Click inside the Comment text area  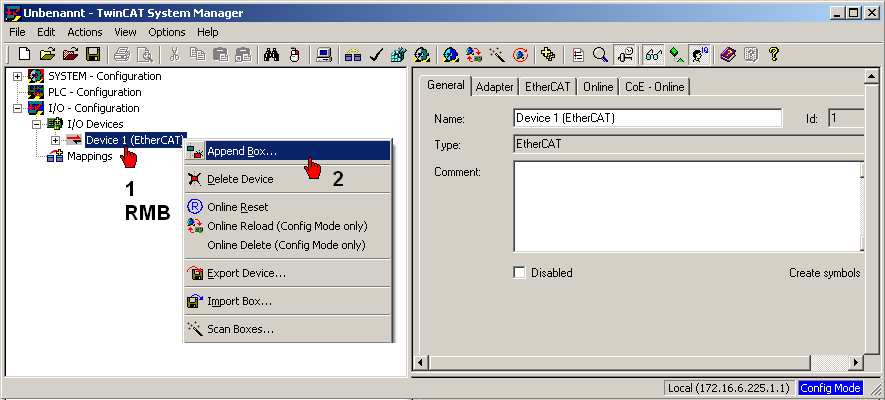(687, 206)
